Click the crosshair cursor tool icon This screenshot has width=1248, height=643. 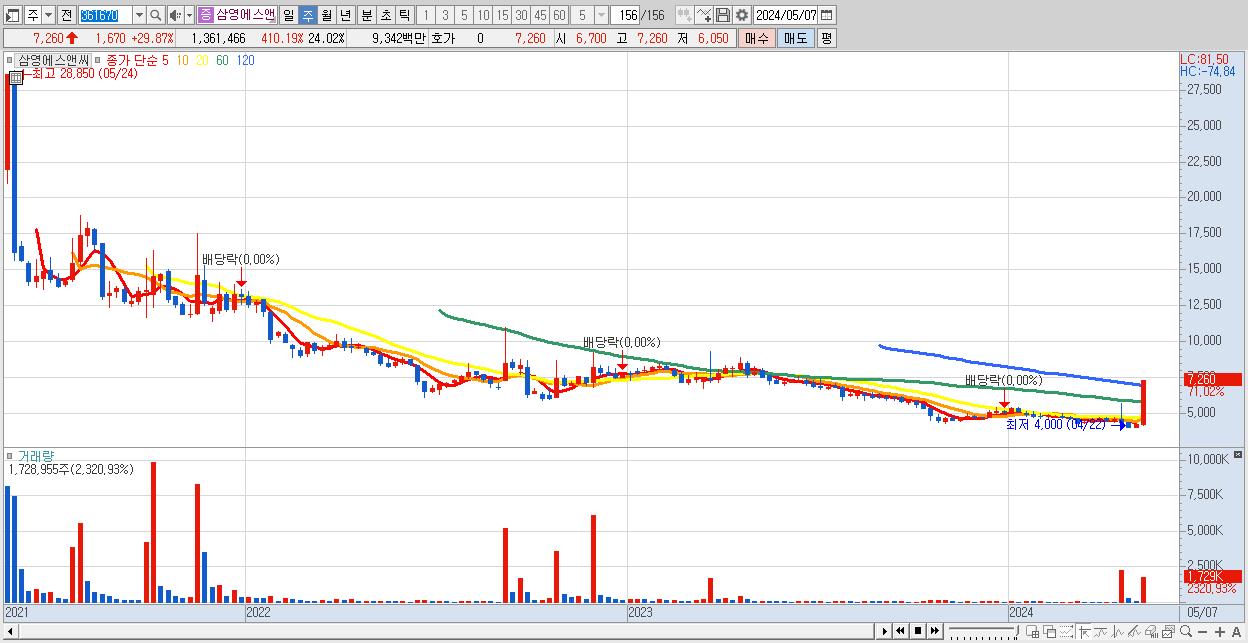click(x=1085, y=631)
